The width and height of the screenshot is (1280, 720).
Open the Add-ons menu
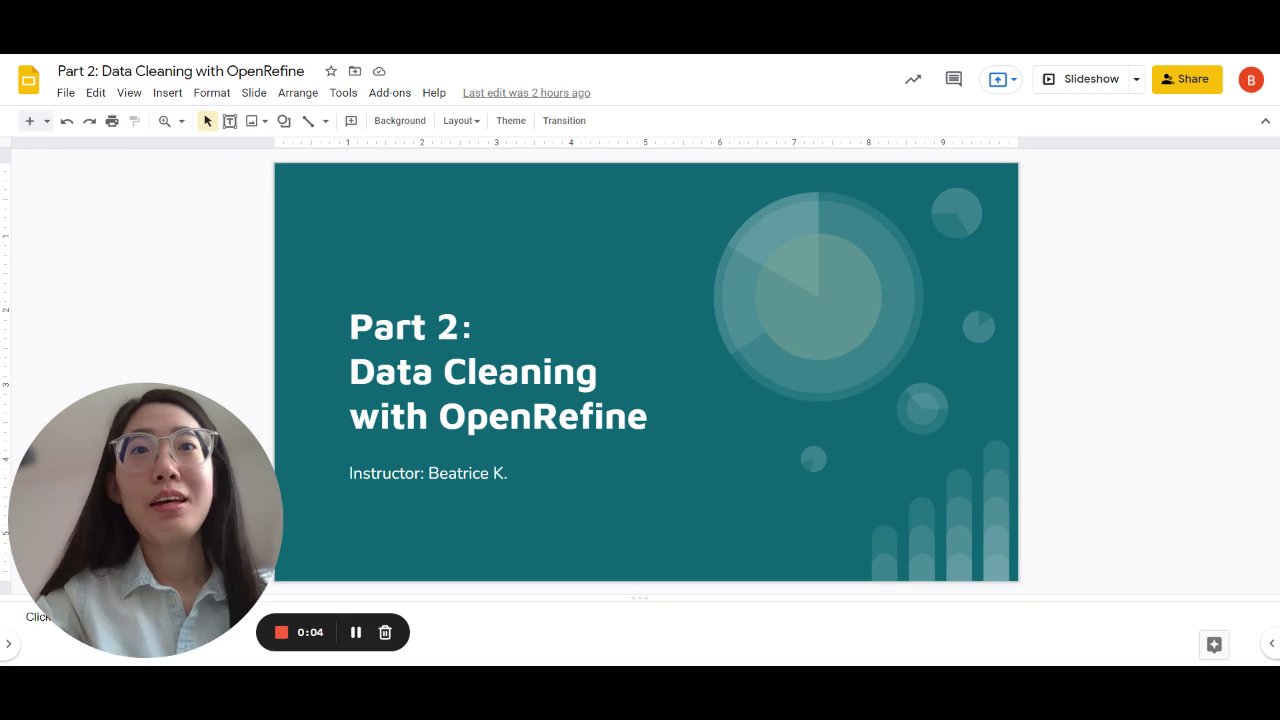coord(390,93)
